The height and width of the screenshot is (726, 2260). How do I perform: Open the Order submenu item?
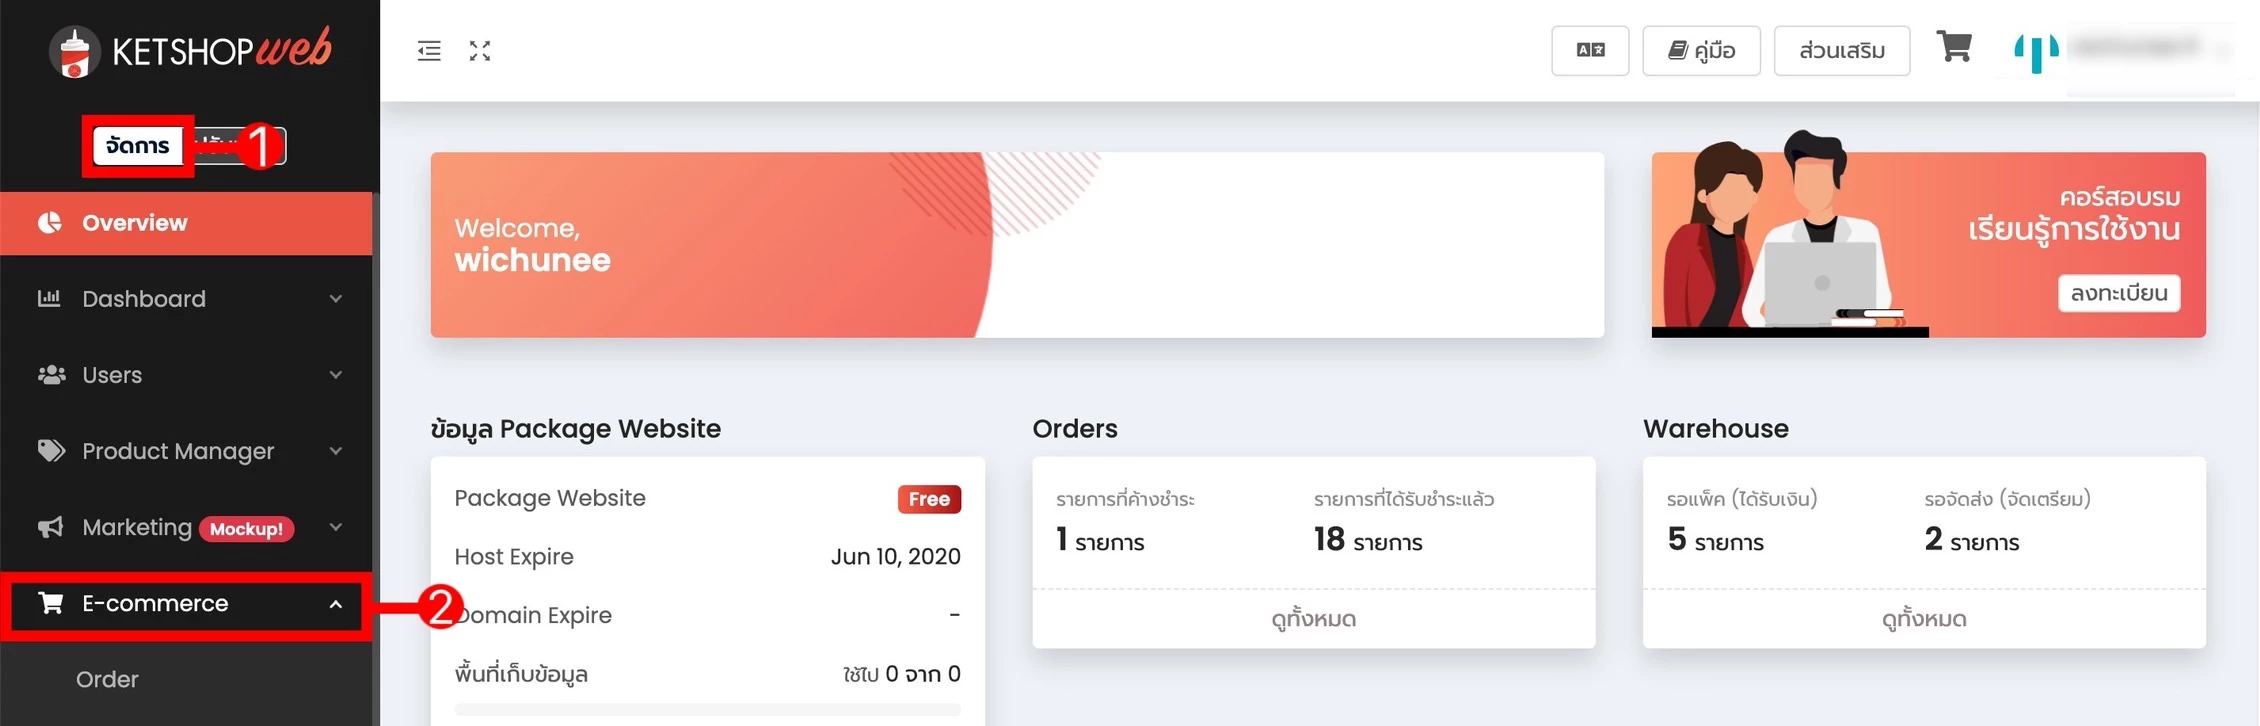click(107, 680)
